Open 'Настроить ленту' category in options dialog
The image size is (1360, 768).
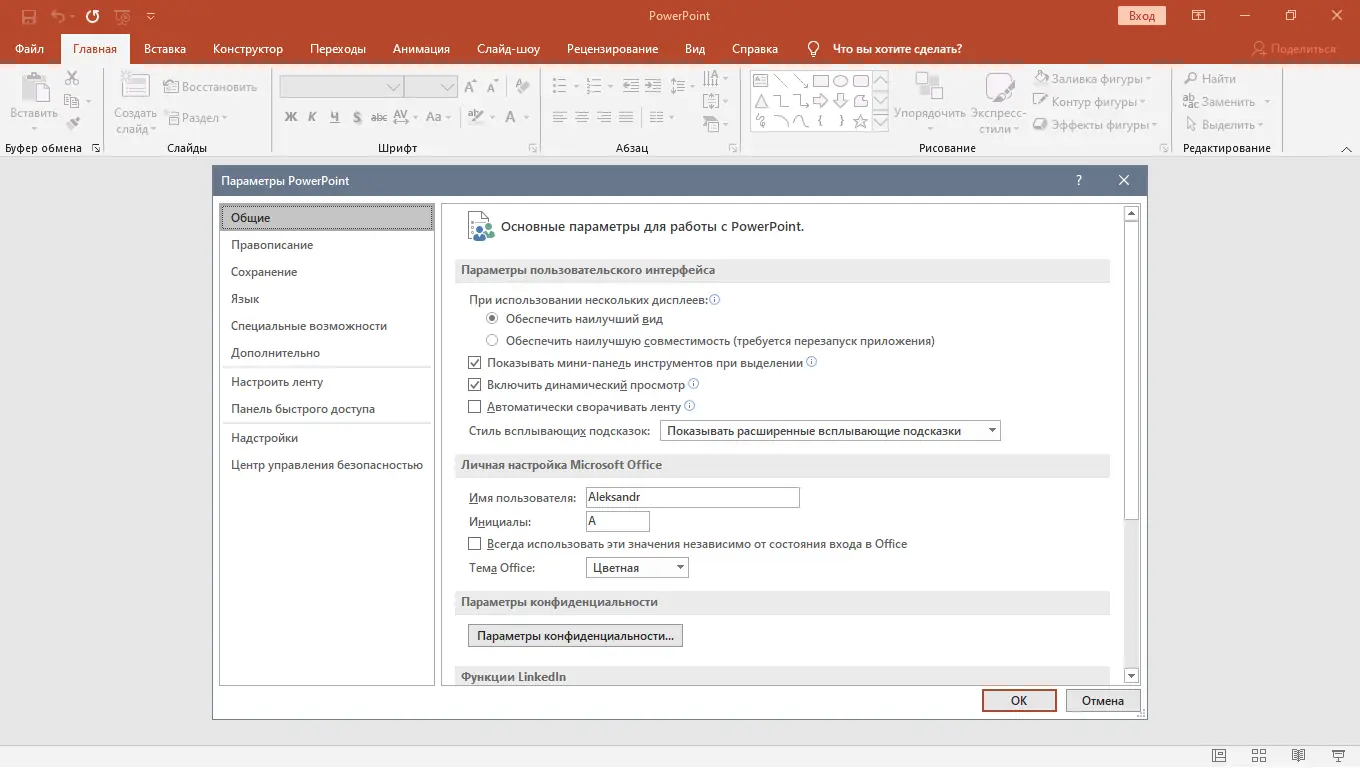(326, 382)
